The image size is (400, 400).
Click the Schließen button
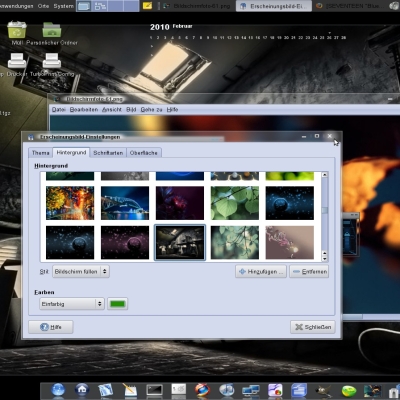[313, 327]
